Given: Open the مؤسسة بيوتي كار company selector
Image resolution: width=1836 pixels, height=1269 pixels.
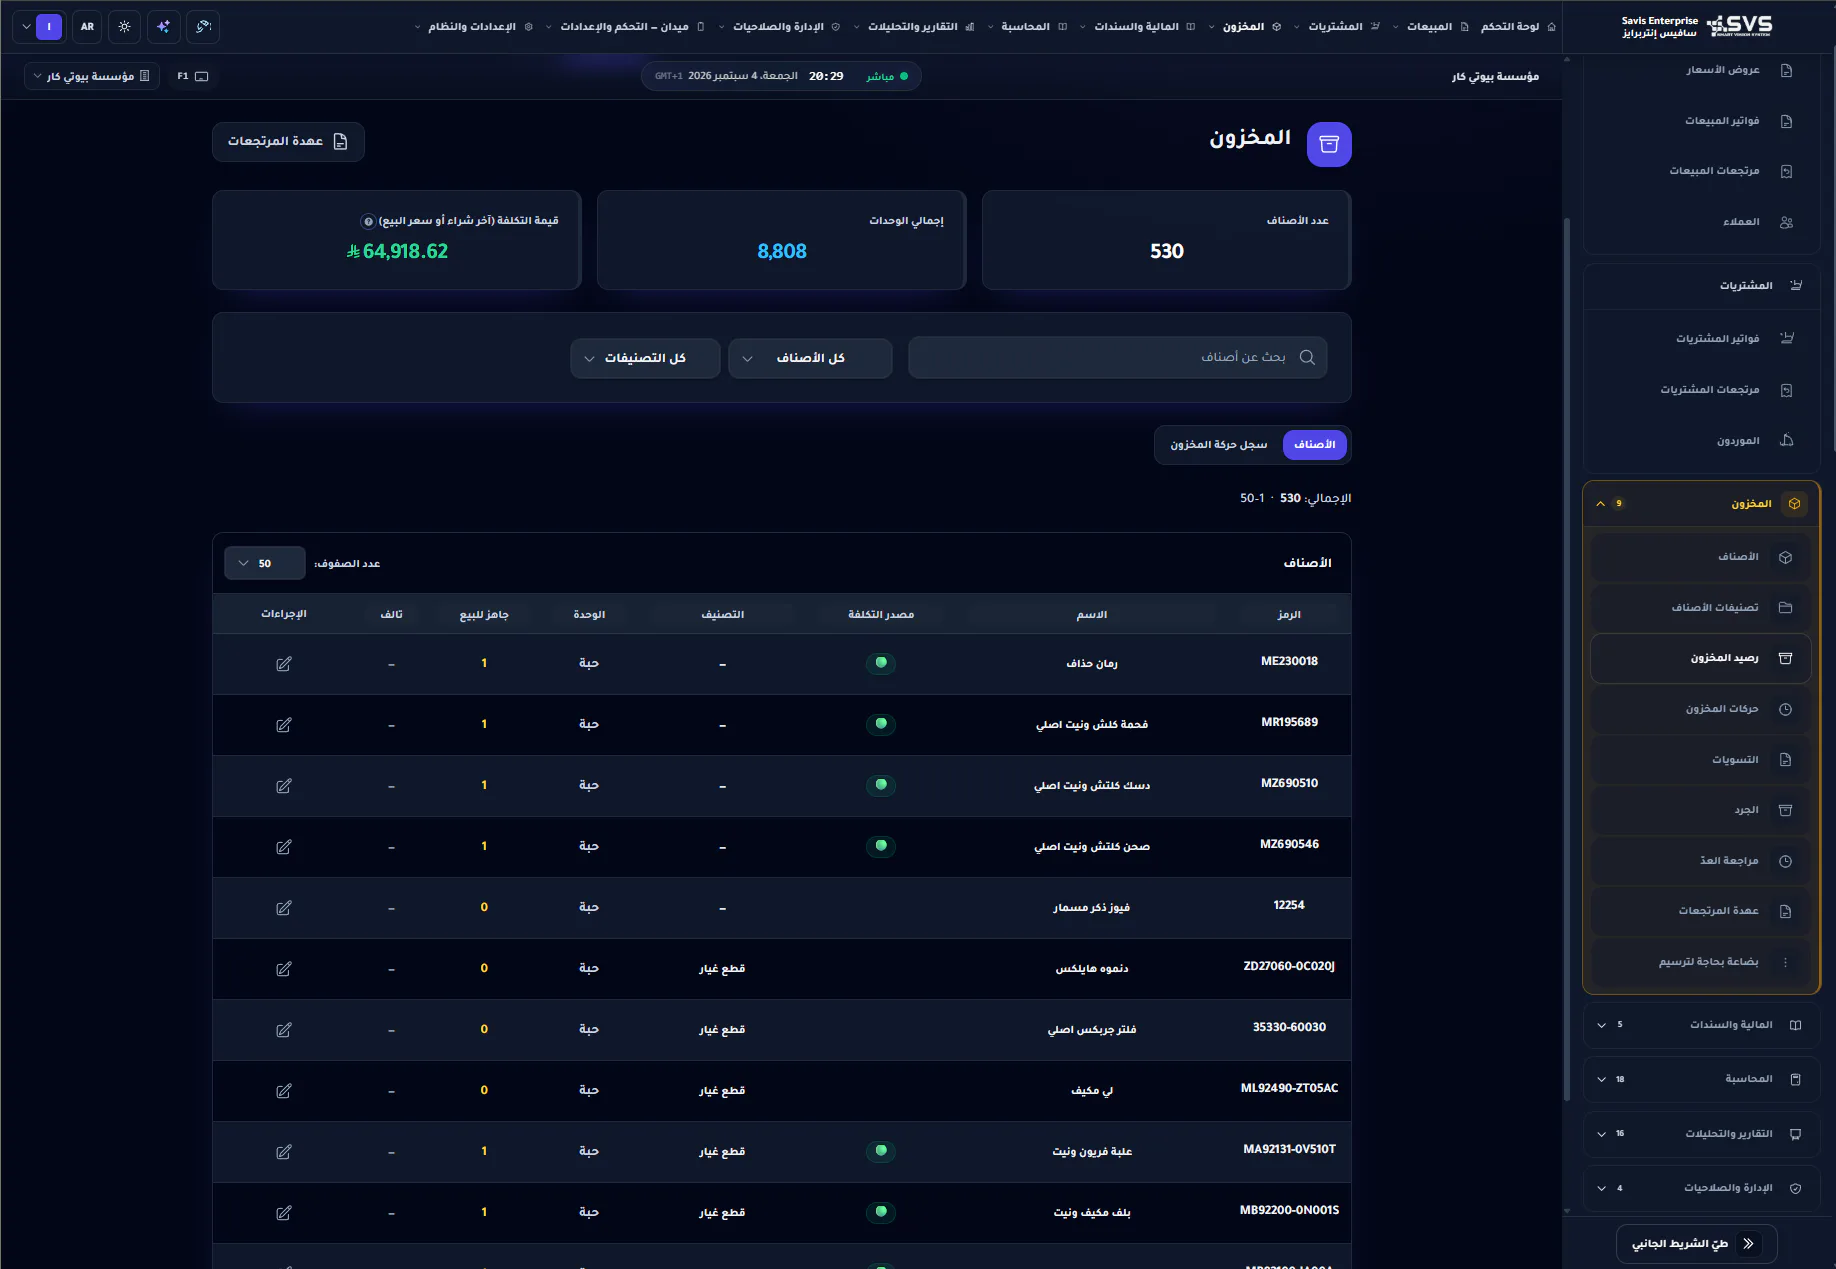Looking at the screenshot, I should tap(91, 76).
